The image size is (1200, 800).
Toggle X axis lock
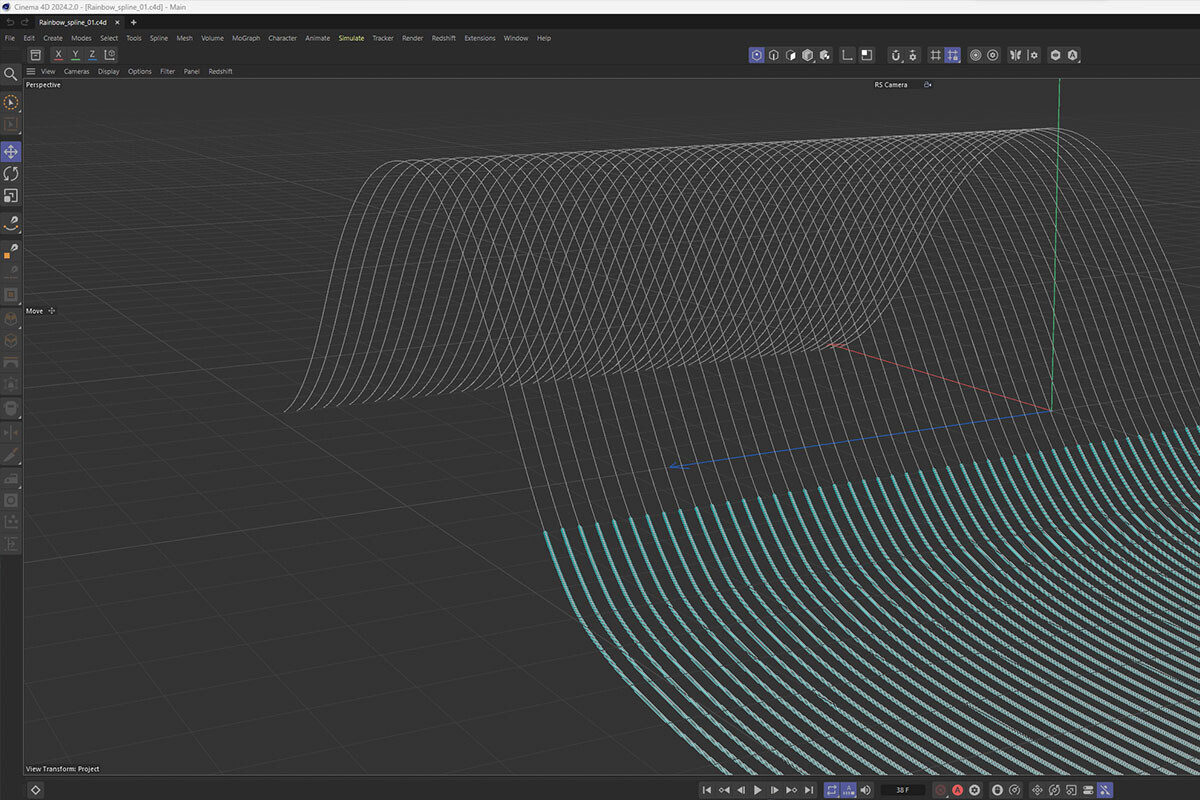click(58, 55)
